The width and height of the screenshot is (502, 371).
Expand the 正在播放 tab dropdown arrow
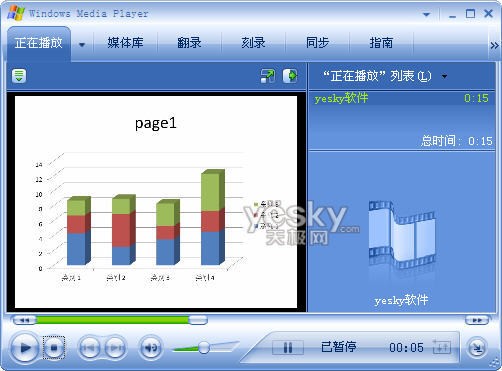click(x=82, y=44)
